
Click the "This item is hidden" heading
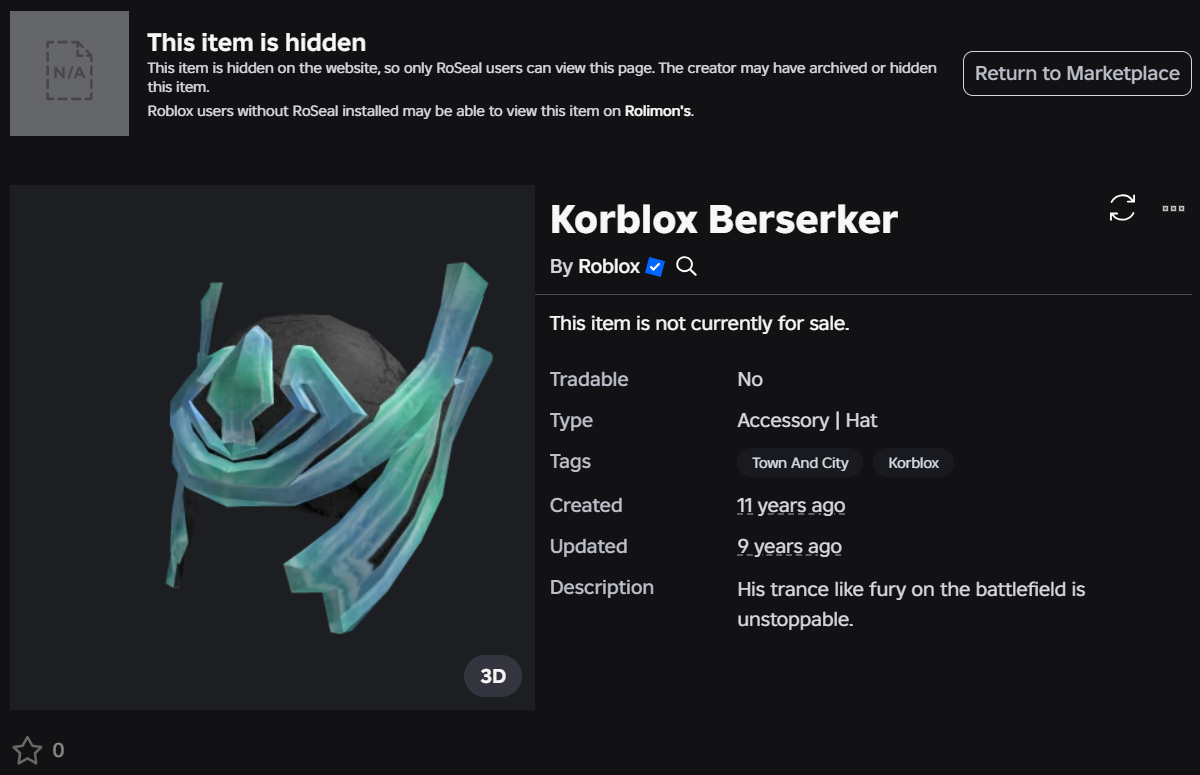[256, 43]
